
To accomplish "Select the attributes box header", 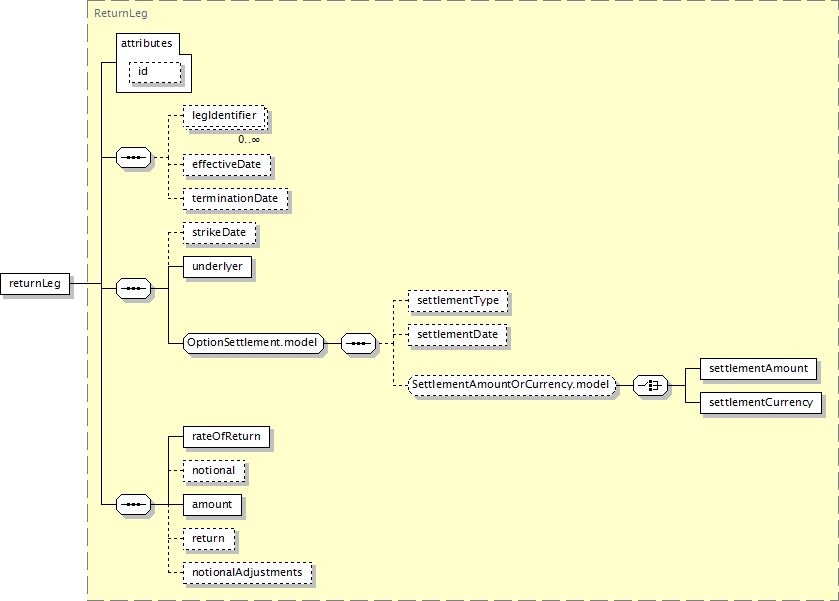I will 146,44.
